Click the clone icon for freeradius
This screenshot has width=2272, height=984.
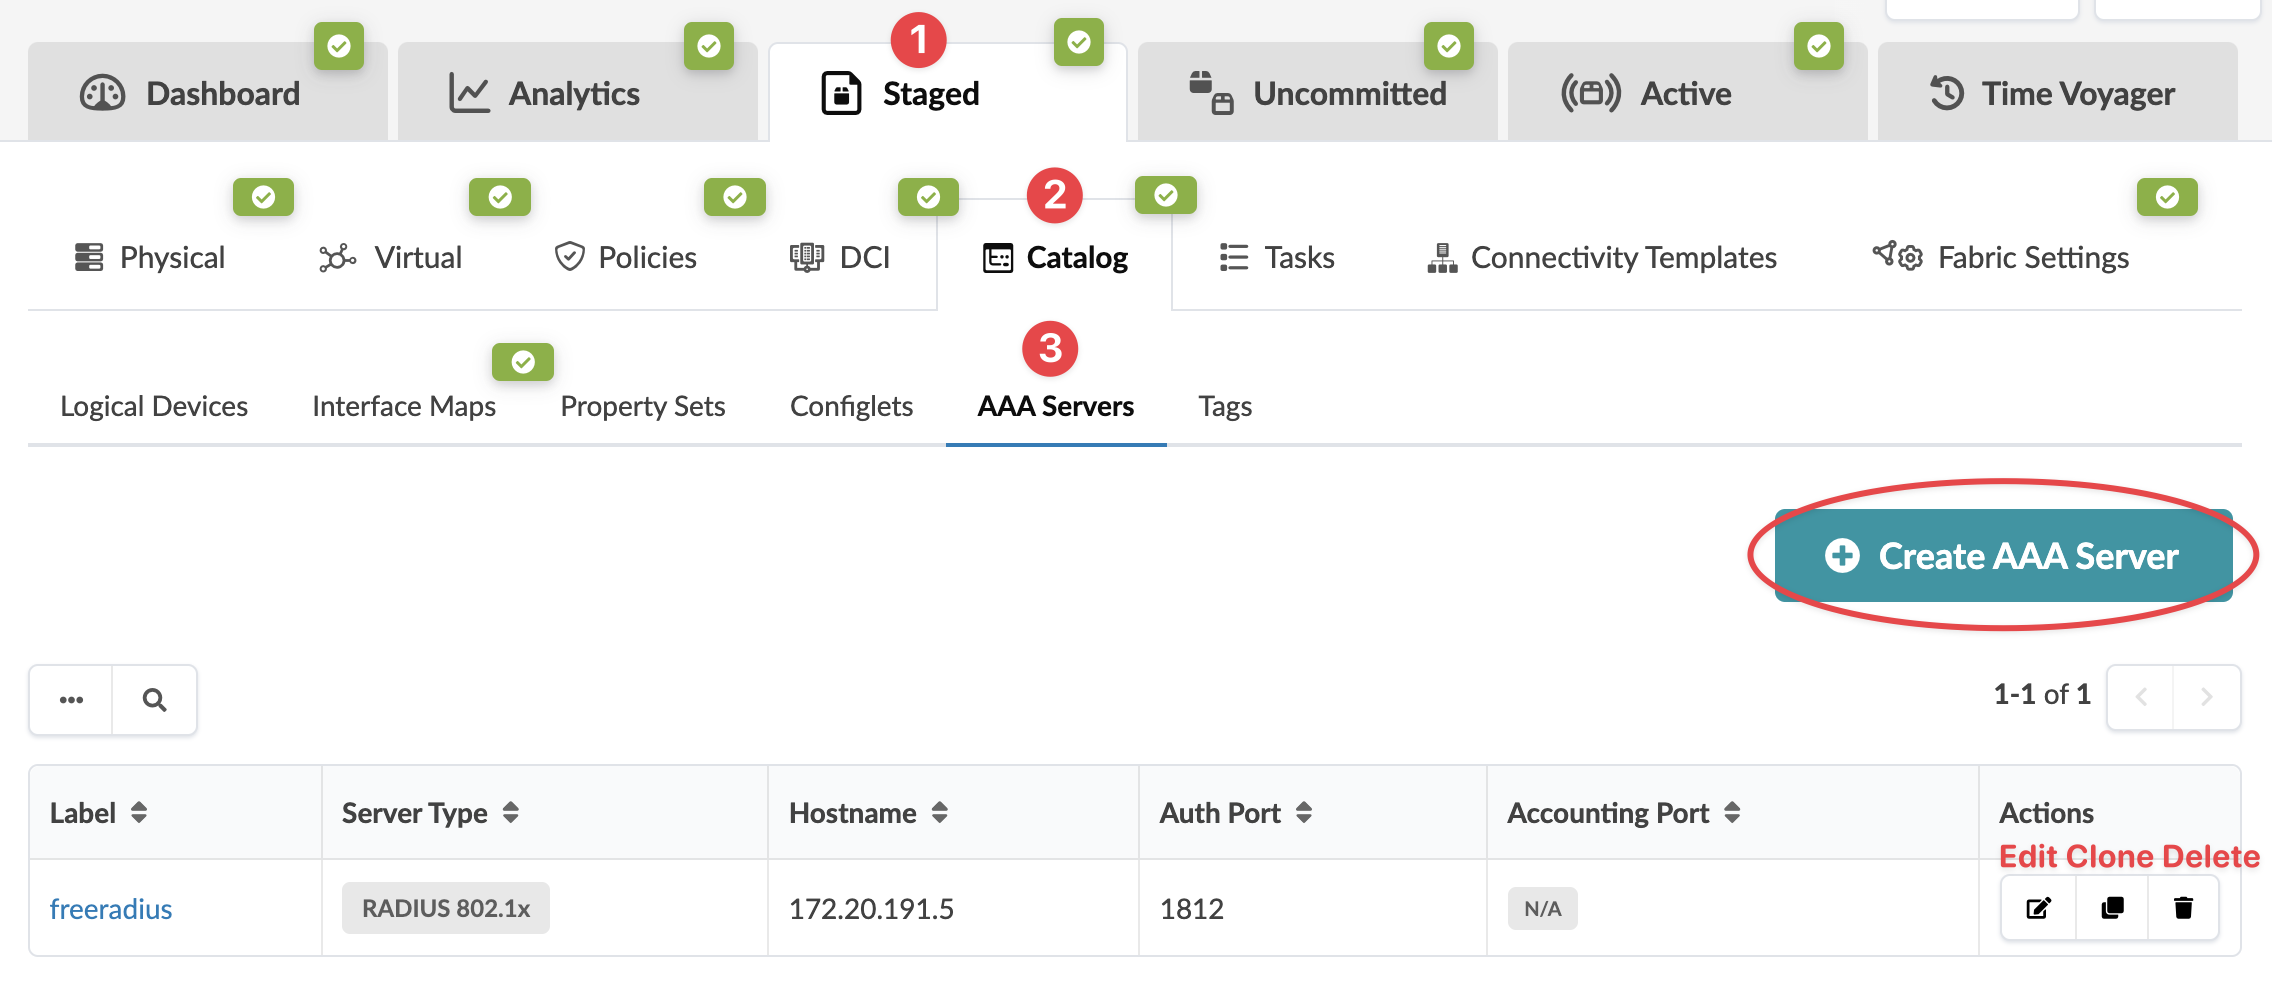[2112, 908]
